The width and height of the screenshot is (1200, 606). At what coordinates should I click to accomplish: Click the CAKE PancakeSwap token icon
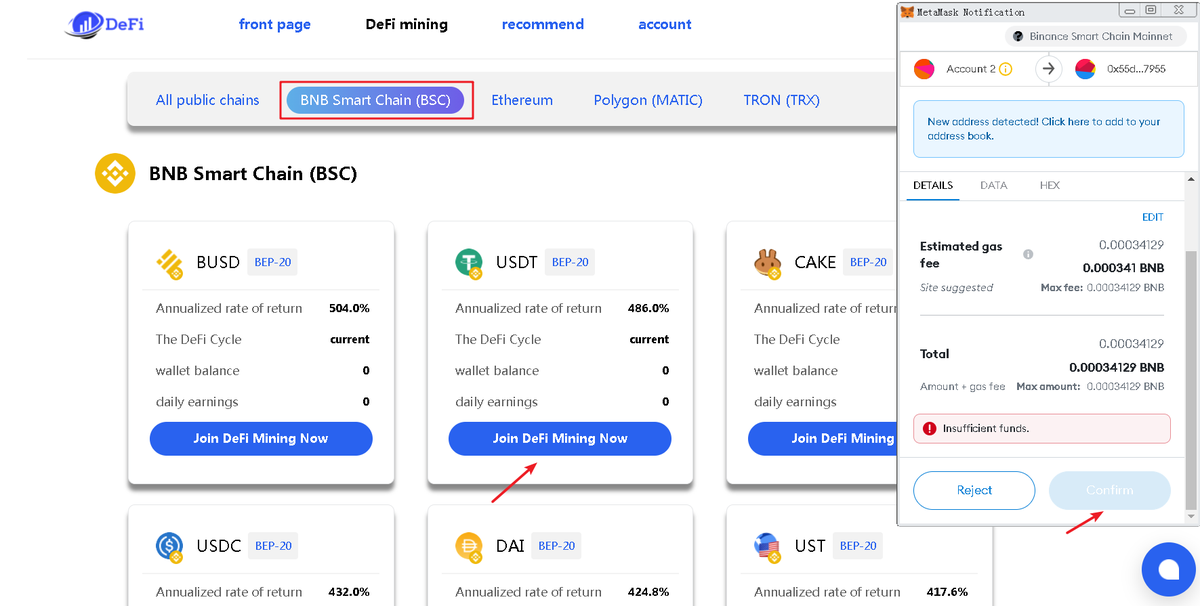click(768, 263)
